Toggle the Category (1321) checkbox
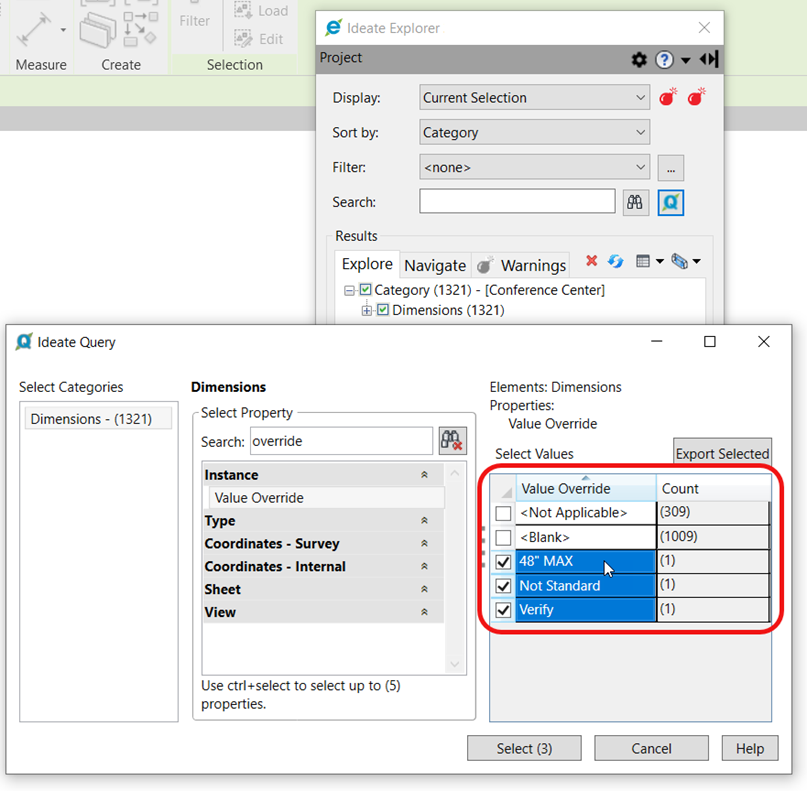807x791 pixels. click(365, 290)
